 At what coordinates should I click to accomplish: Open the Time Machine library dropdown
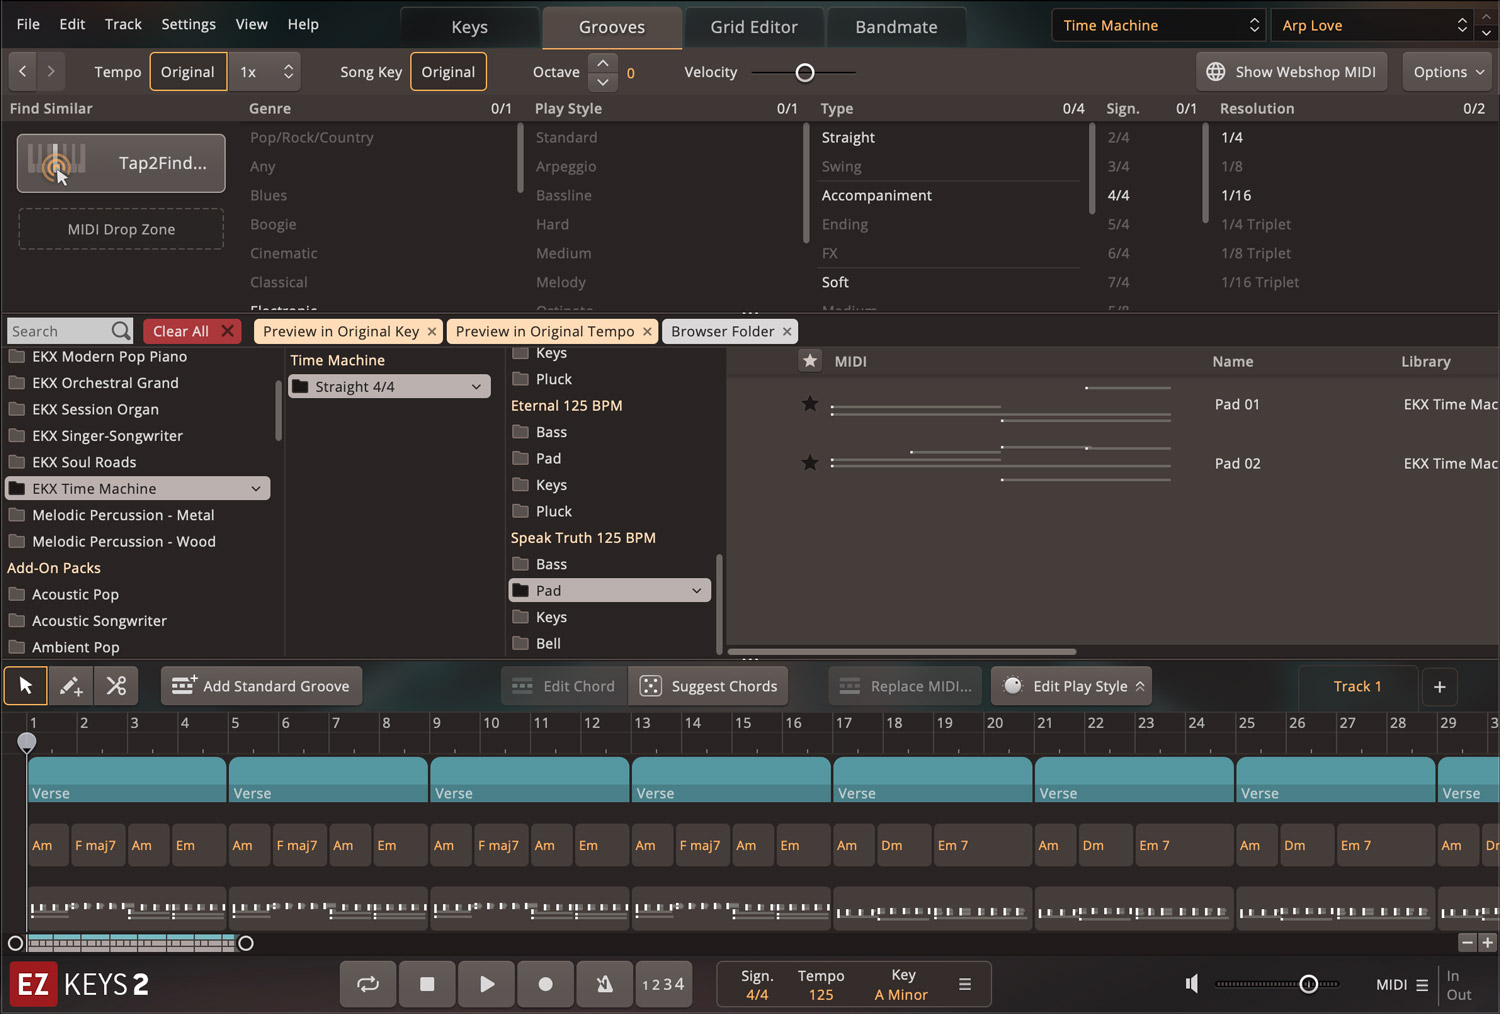point(1158,26)
